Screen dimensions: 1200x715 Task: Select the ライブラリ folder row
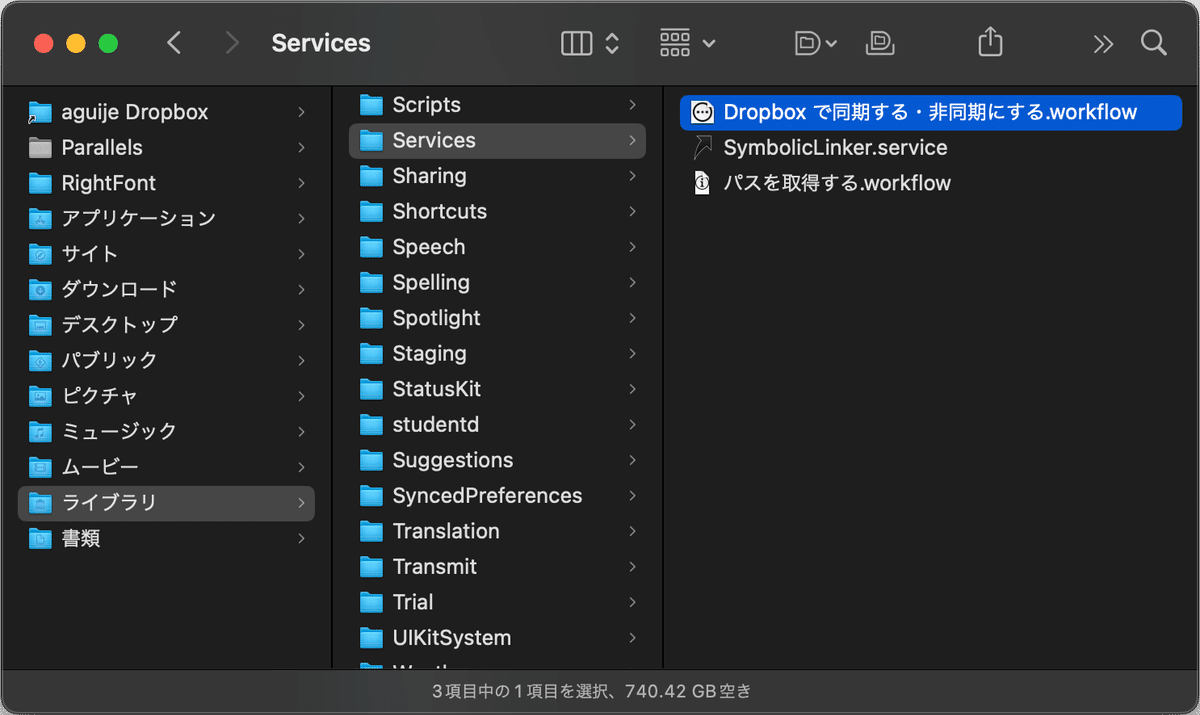point(166,503)
